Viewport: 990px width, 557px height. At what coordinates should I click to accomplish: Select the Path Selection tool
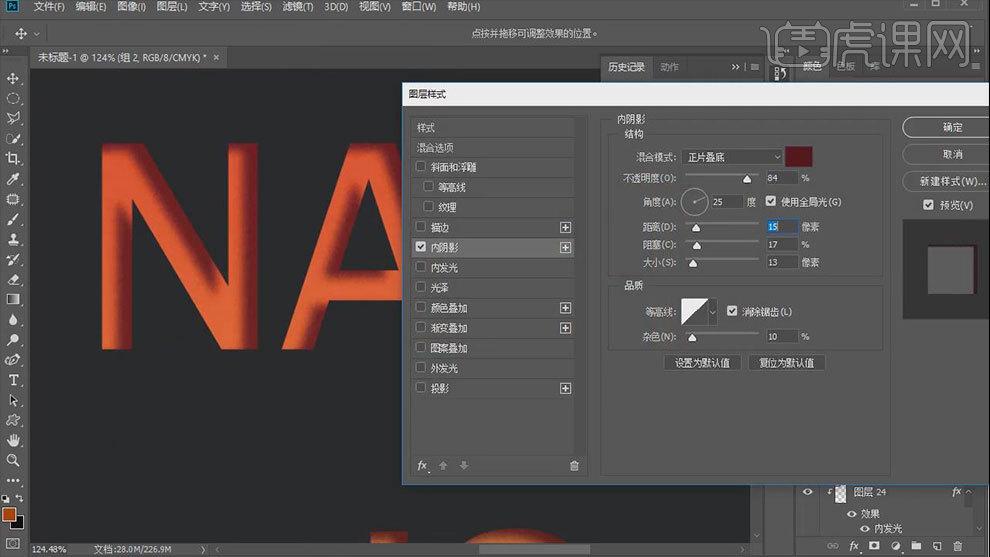click(x=13, y=400)
